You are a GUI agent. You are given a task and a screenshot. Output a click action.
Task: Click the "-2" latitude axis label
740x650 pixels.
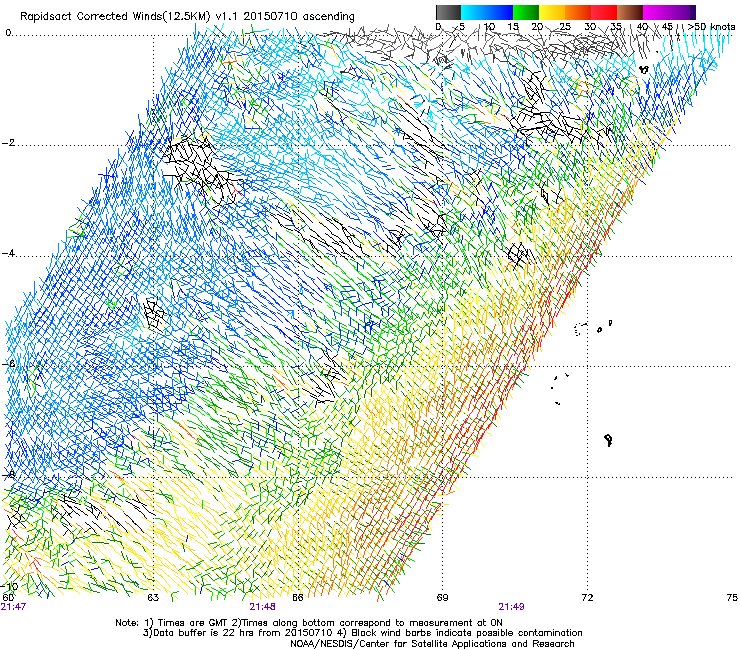(8, 143)
